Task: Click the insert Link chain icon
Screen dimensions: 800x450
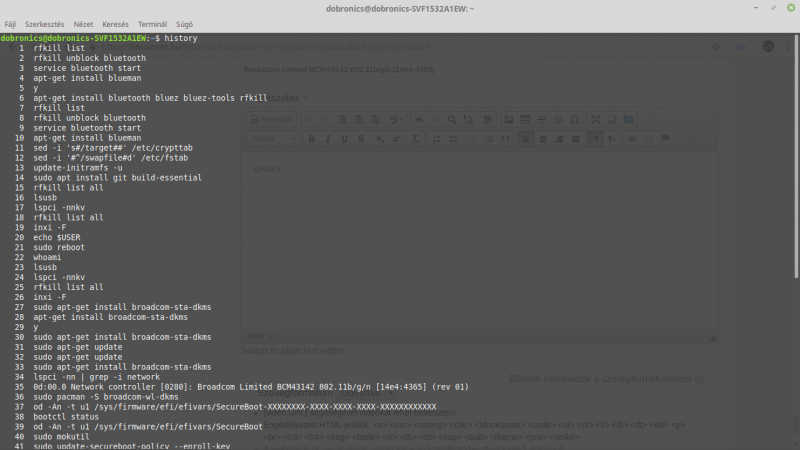Action: point(632,139)
